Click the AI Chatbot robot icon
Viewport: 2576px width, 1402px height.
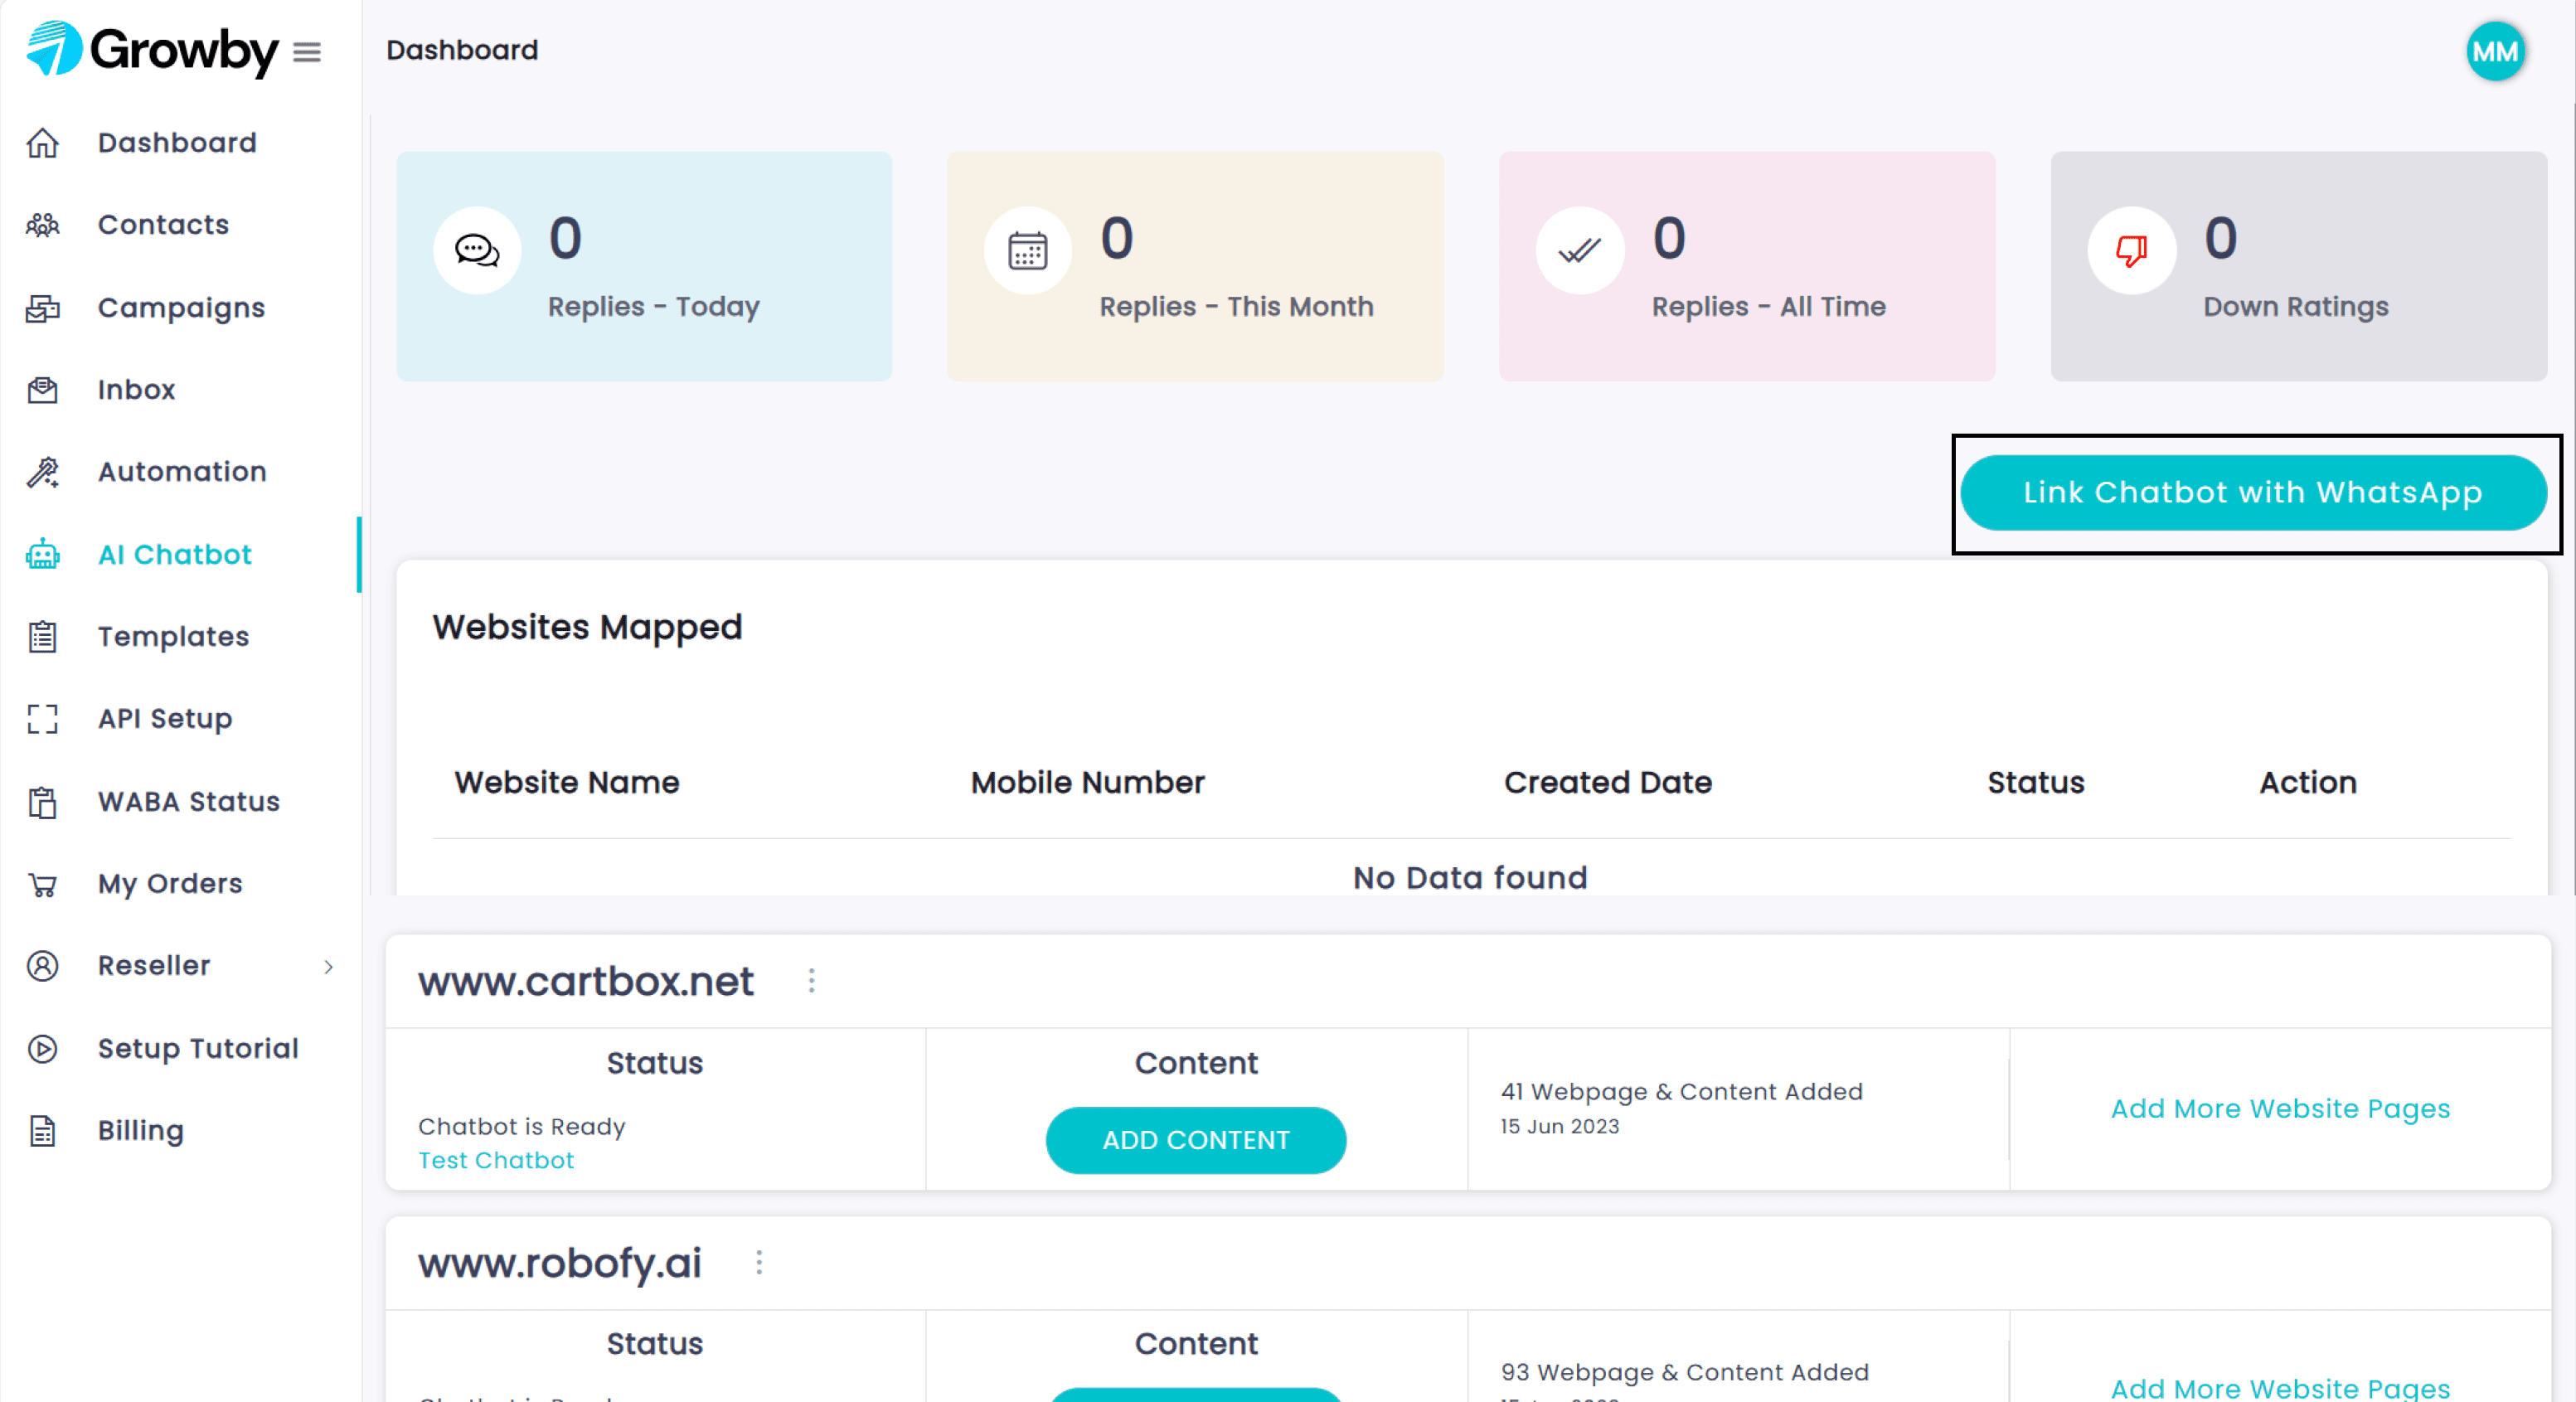tap(42, 555)
